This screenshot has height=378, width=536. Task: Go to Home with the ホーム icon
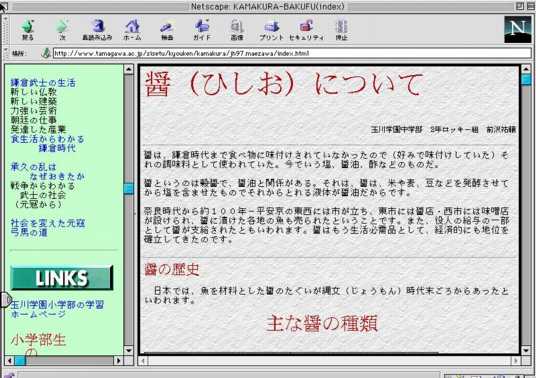point(132,30)
